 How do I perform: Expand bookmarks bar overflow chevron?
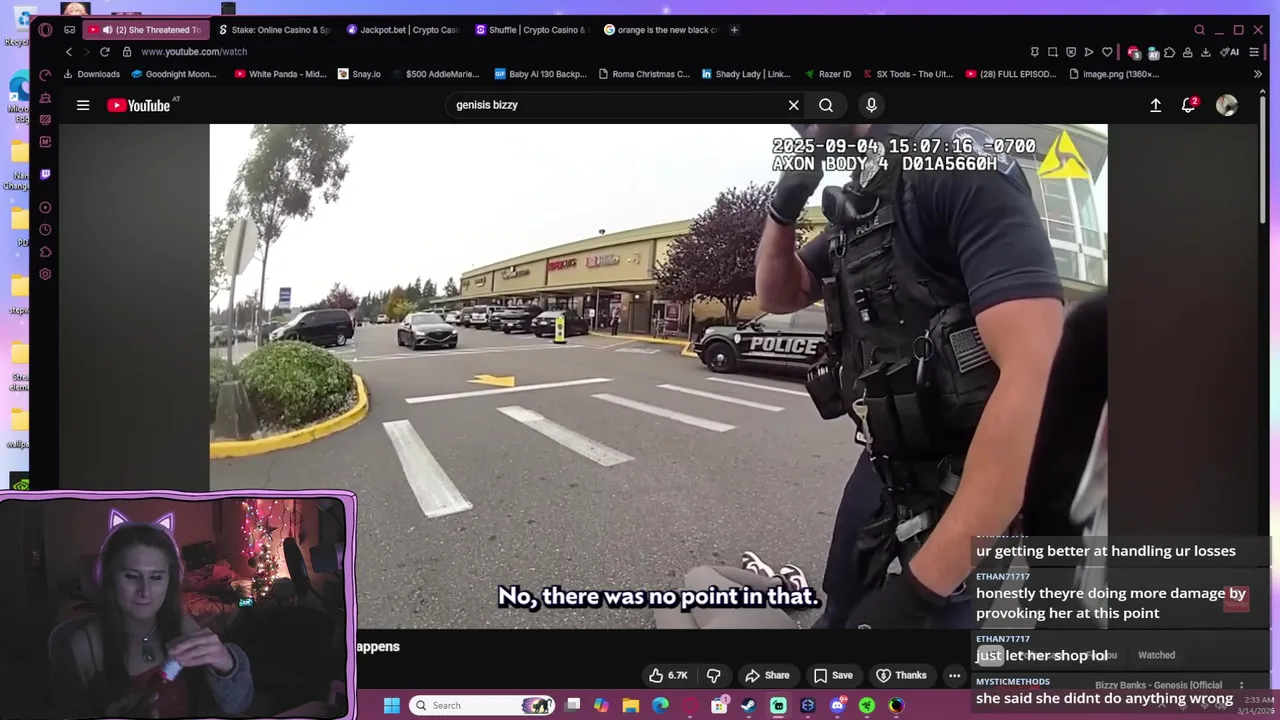click(1257, 74)
